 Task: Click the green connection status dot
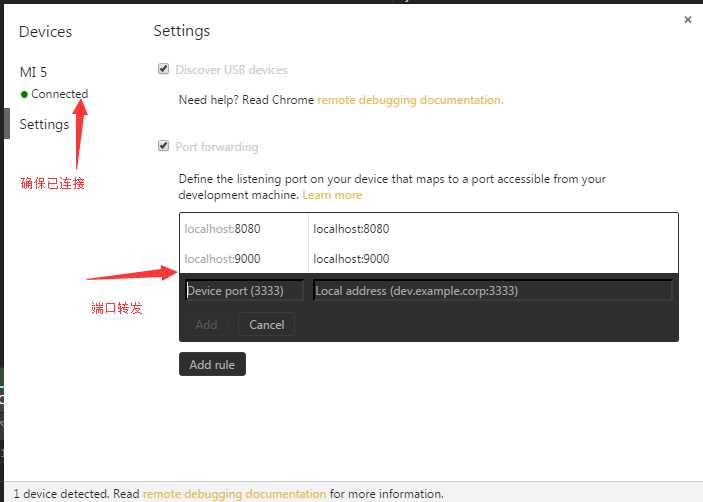[24, 95]
